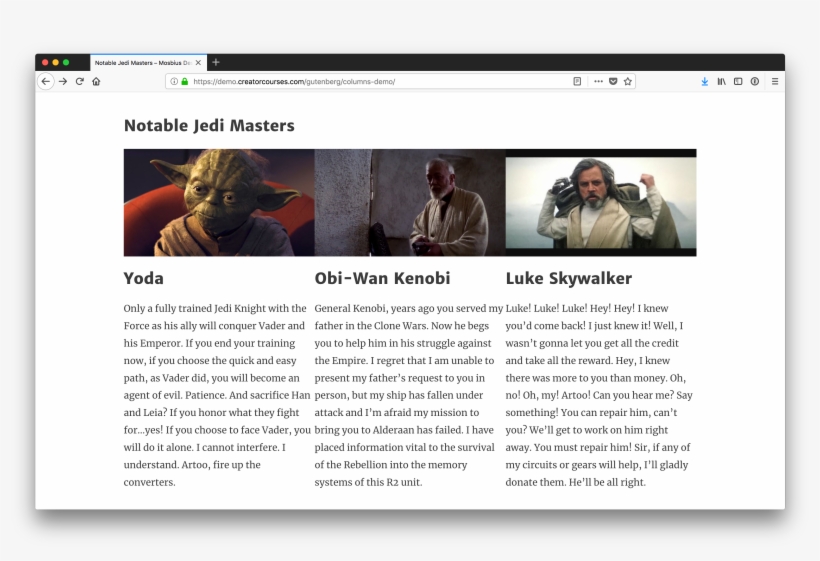Image resolution: width=820 pixels, height=561 pixels.
Task: Click the Obi-Wan Kenobi heading
Action: [x=382, y=278]
